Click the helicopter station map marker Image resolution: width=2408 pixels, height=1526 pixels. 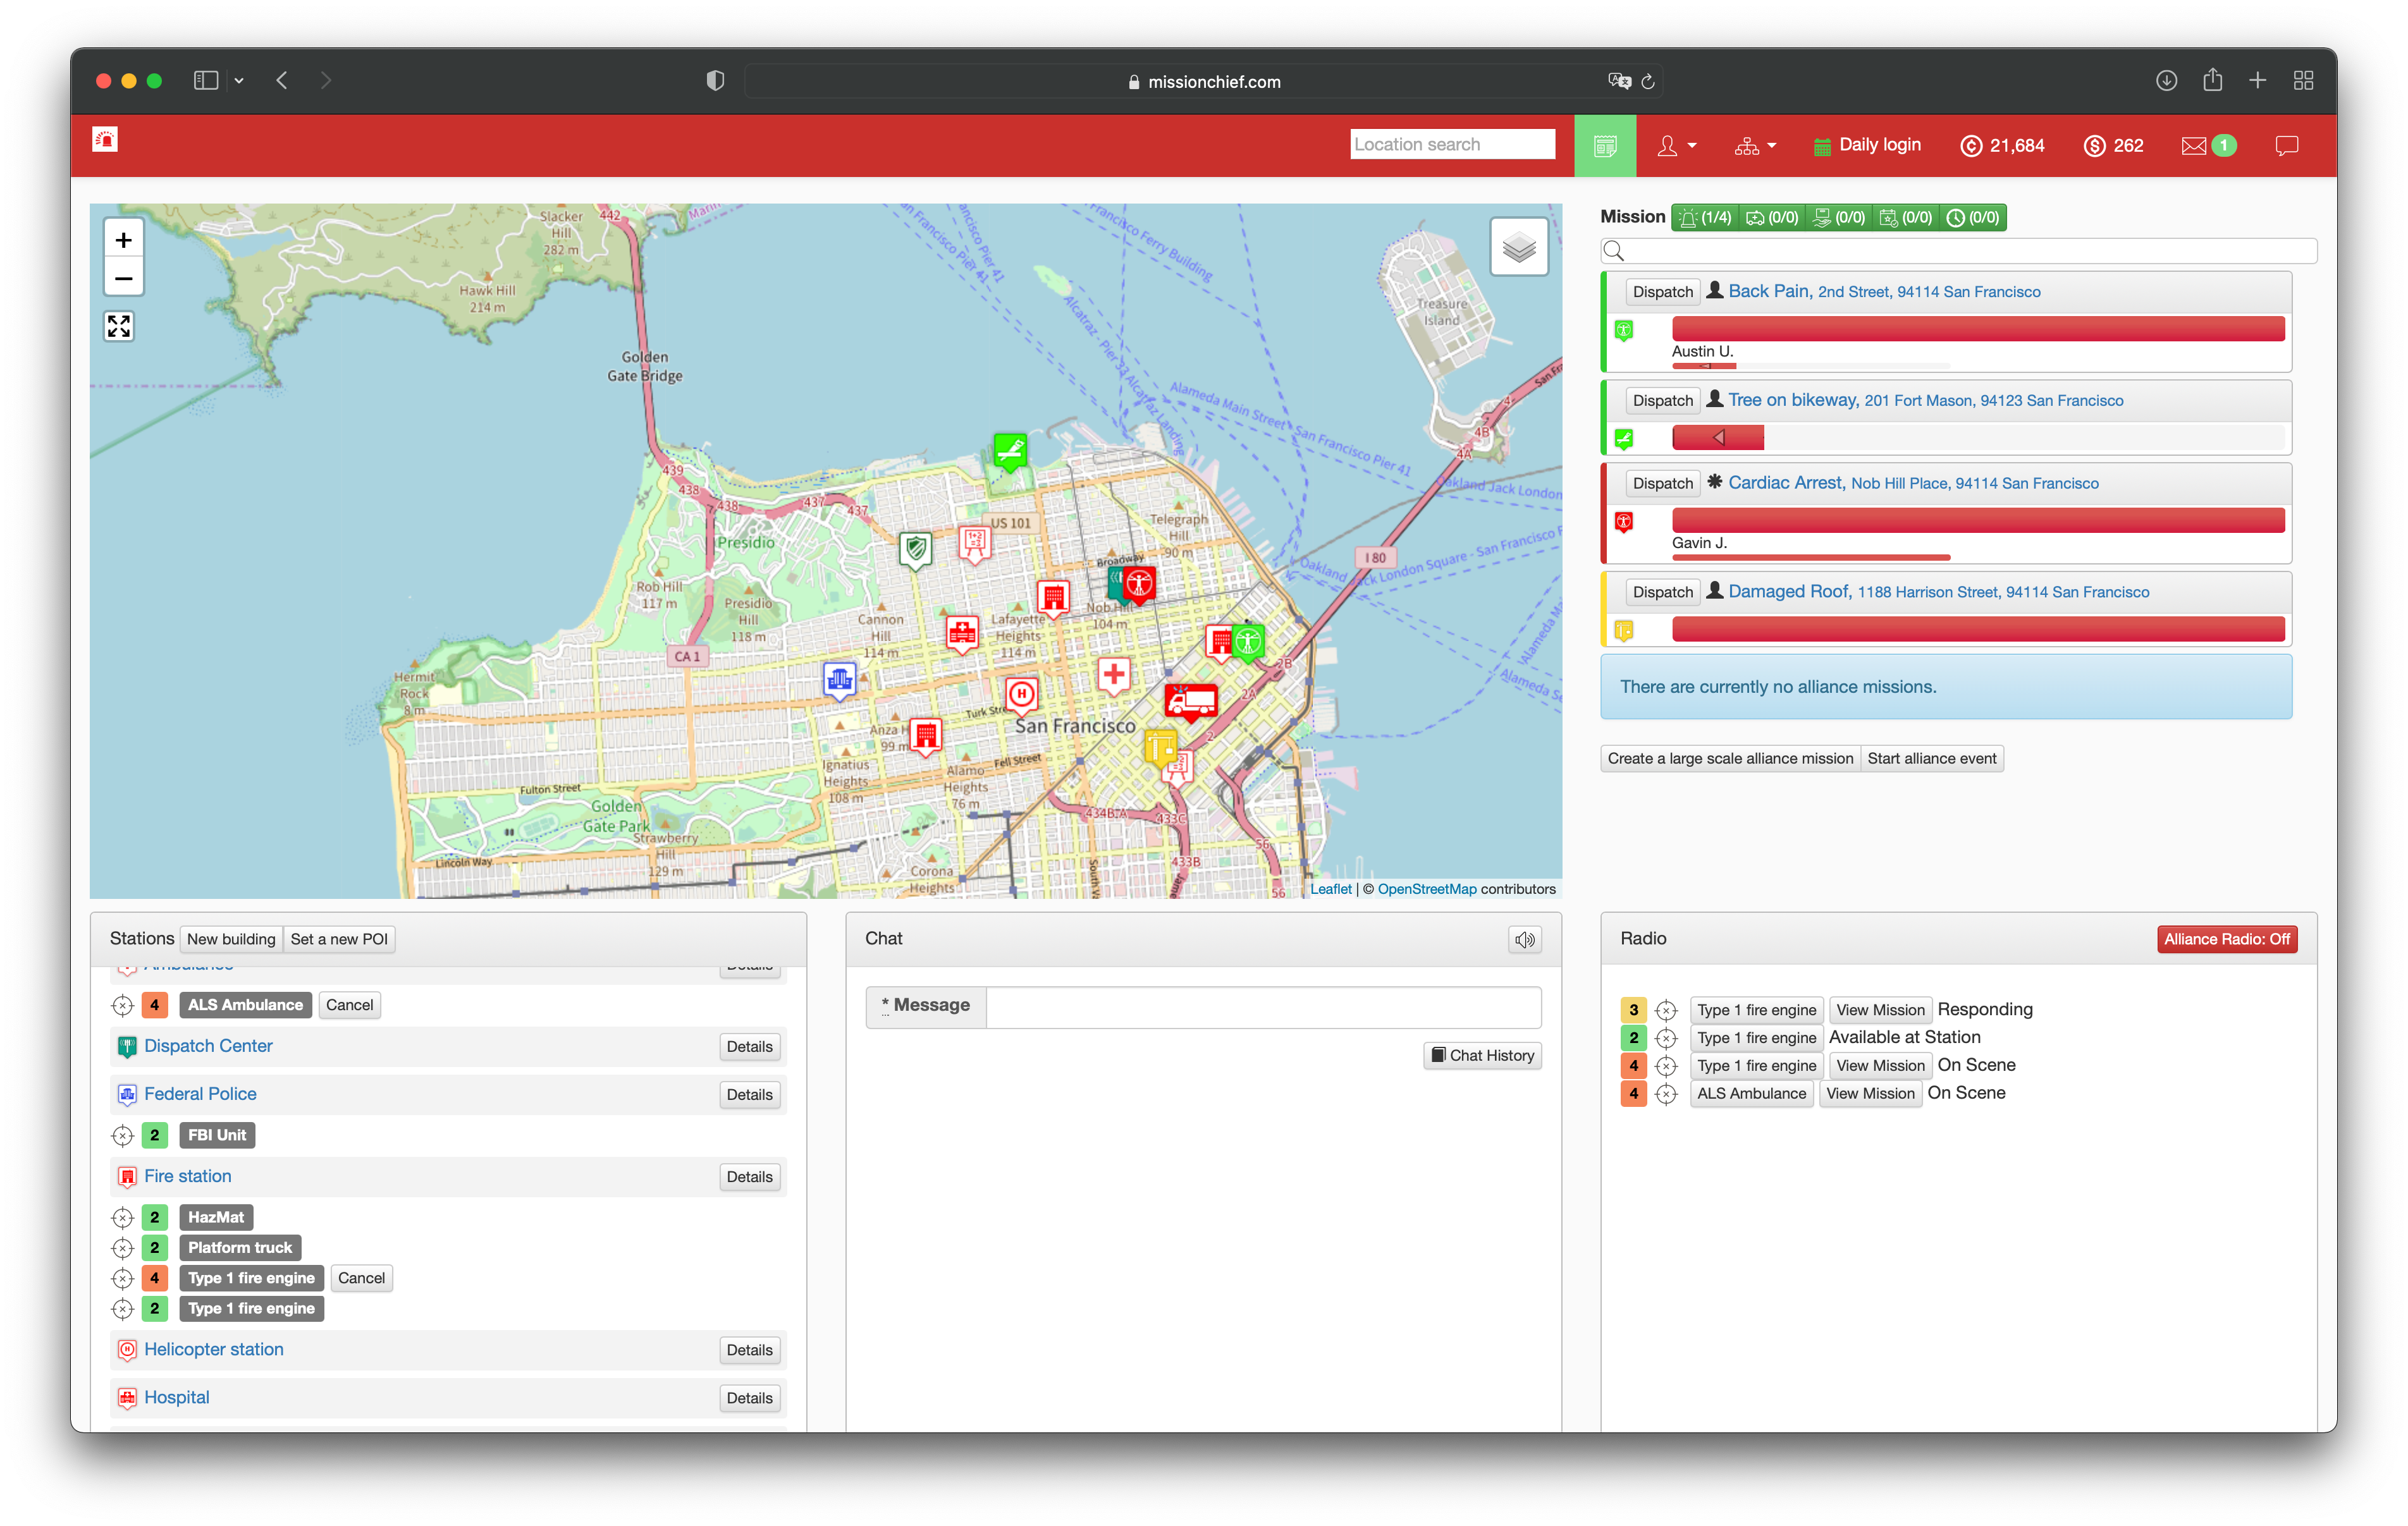1021,694
